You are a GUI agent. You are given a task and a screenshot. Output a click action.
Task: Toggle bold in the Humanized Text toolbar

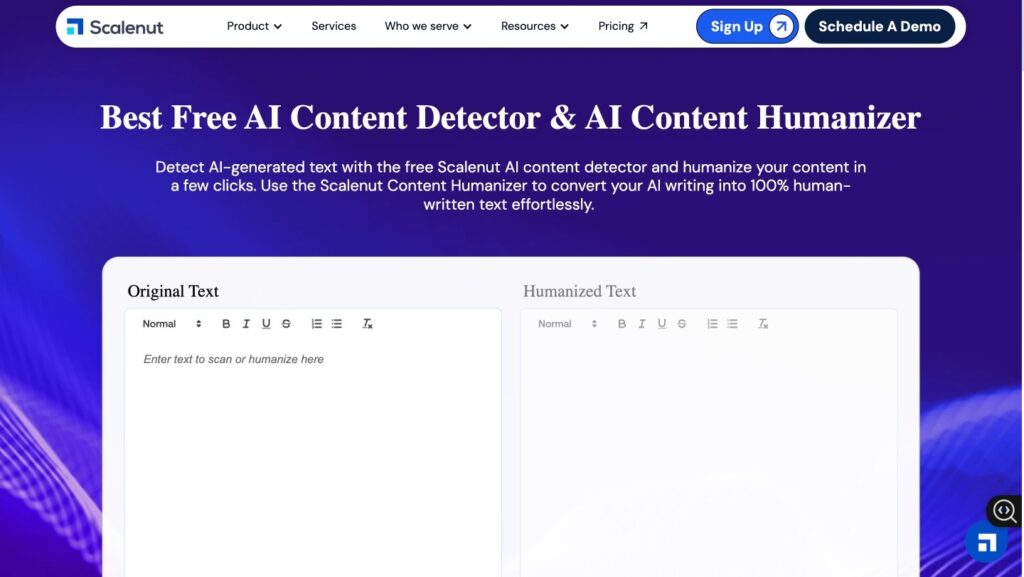click(x=622, y=324)
